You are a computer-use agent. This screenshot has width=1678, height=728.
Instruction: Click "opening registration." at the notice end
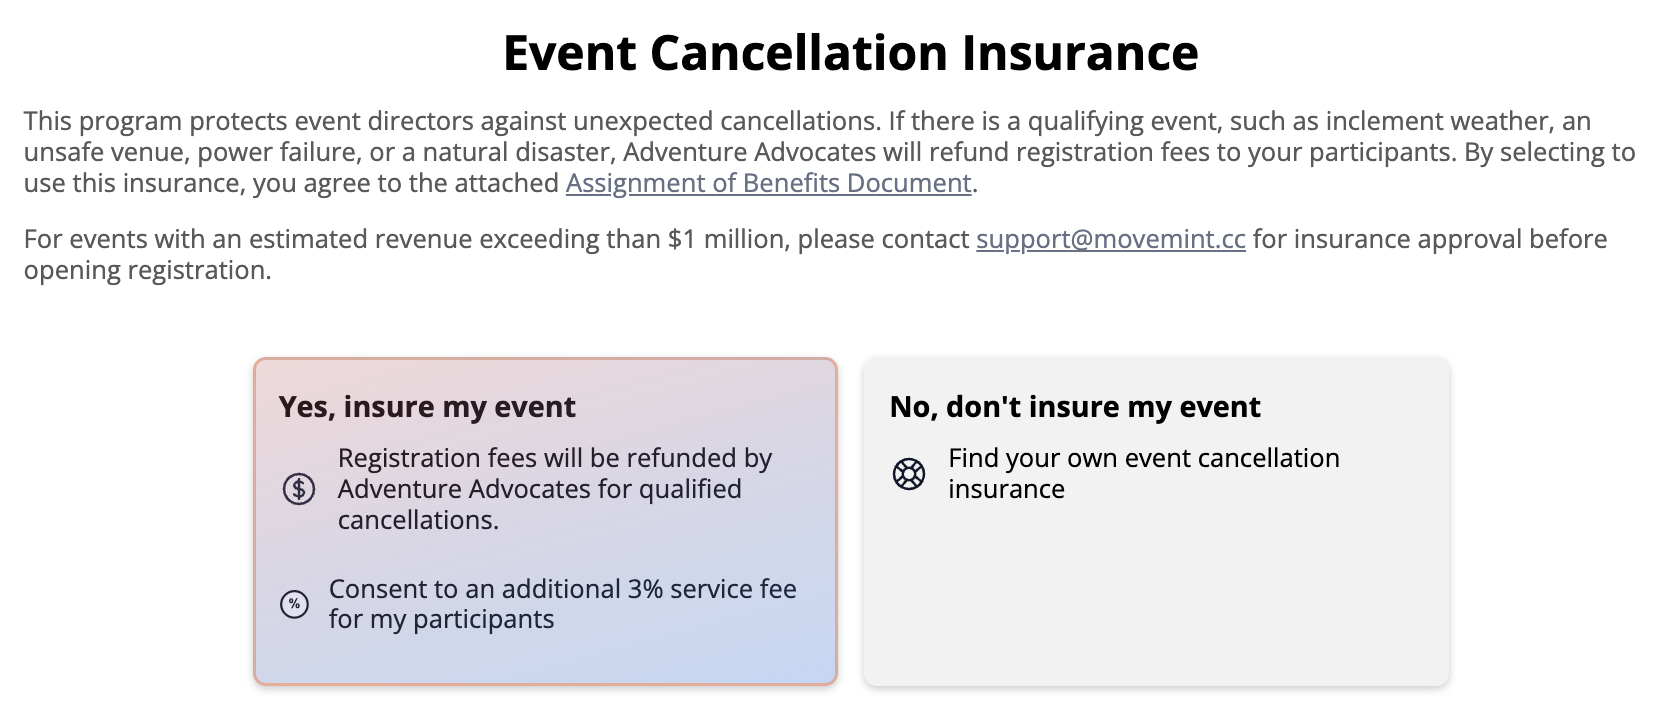point(147,270)
